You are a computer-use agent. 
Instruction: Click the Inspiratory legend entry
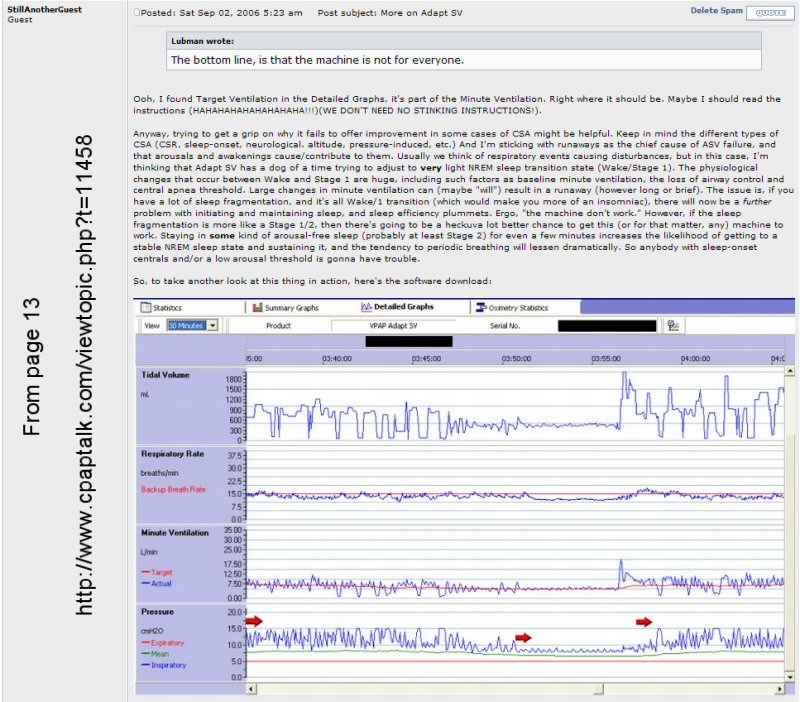(164, 665)
